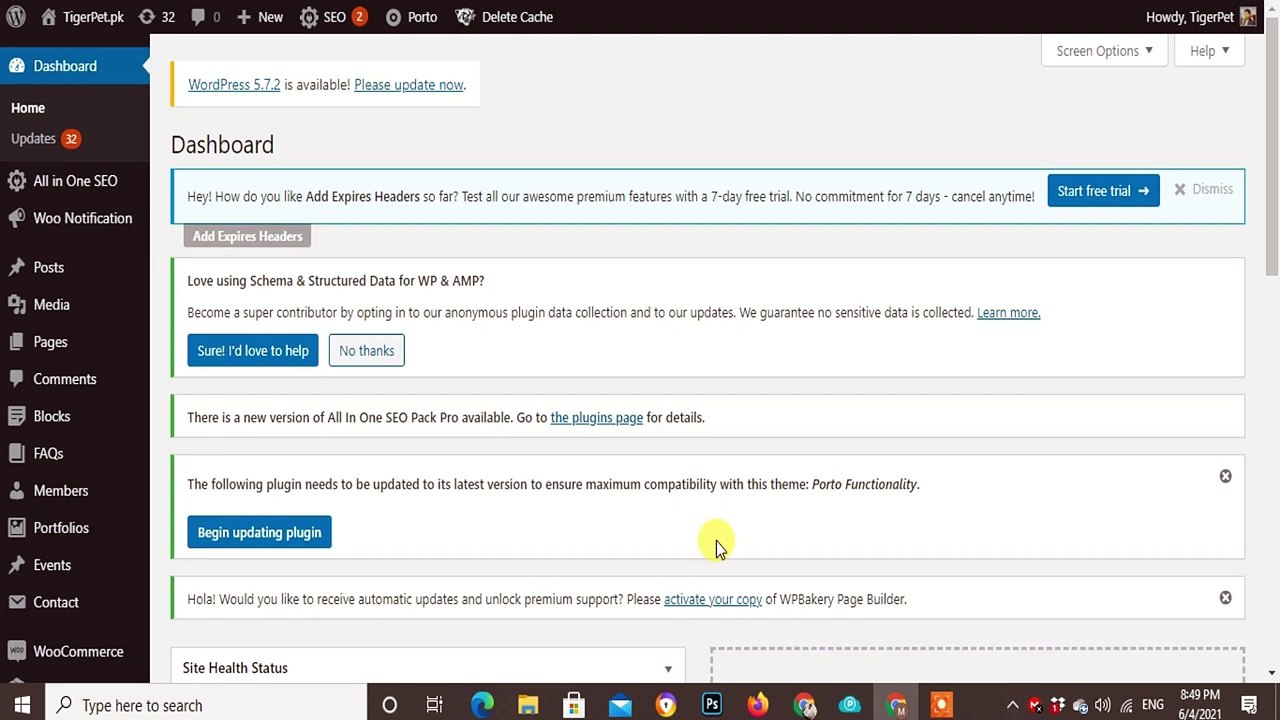1280x720 pixels.
Task: Click the All in One SEO gear icon
Action: 16,181
